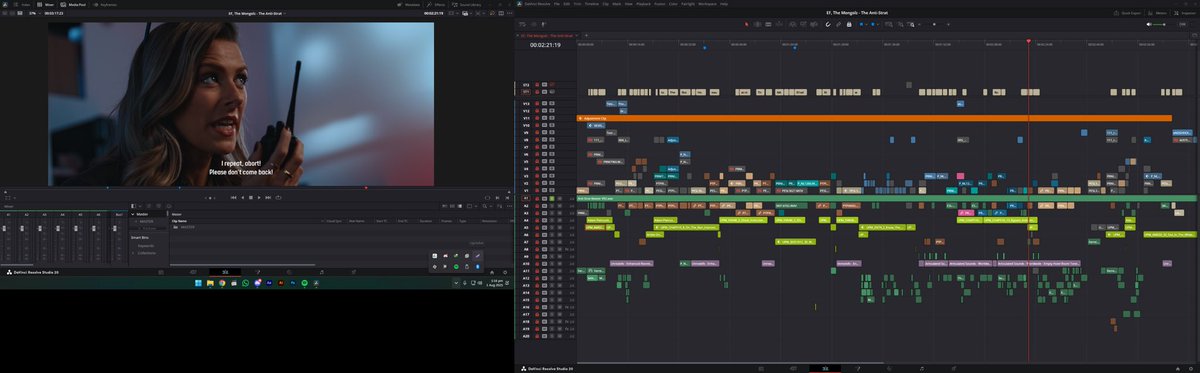The image size is (1200, 373).
Task: Open Spotify from Windows taskbar
Action: point(304,283)
